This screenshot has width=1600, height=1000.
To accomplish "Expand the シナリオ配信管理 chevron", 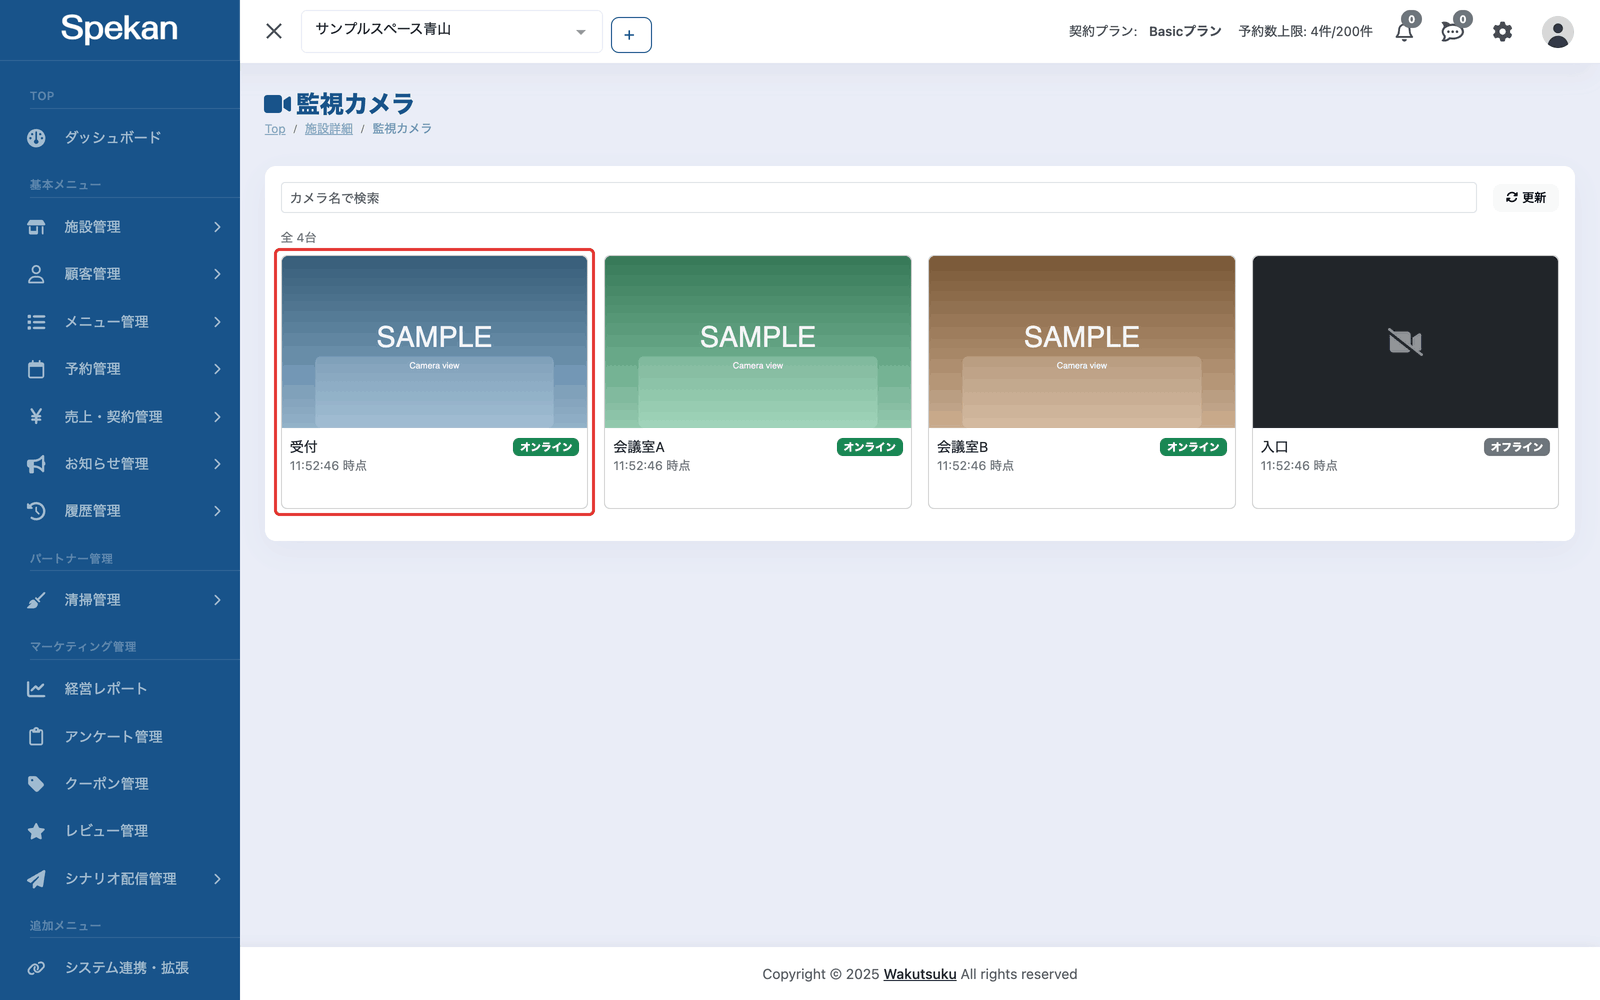I will point(217,879).
